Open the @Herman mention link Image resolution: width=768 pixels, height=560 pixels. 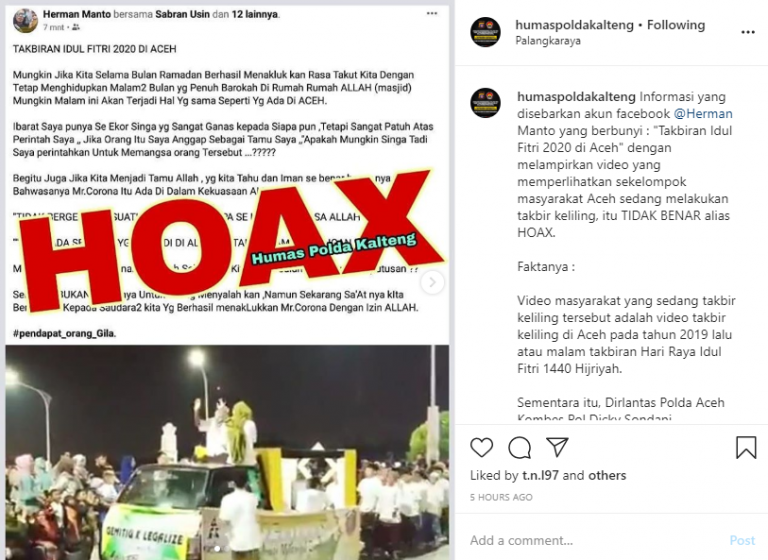(703, 114)
